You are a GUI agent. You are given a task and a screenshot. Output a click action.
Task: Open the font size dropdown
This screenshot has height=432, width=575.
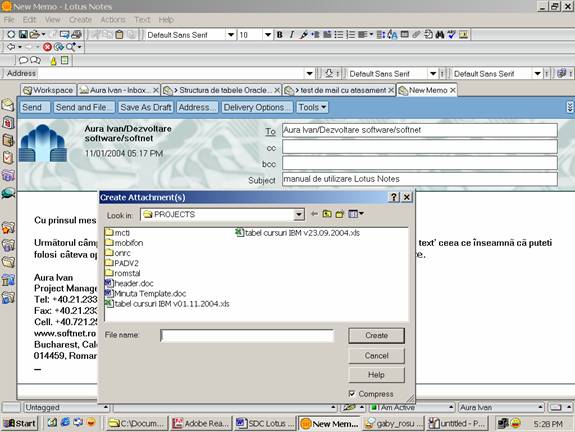coord(268,35)
